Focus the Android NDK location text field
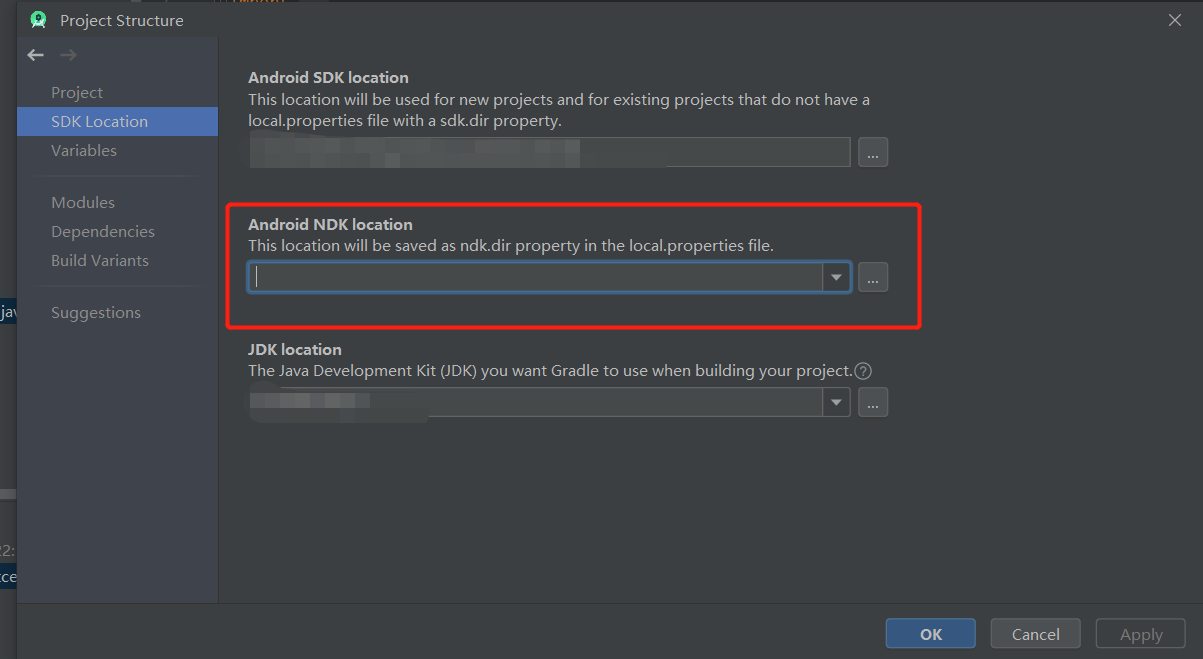 pyautogui.click(x=536, y=277)
